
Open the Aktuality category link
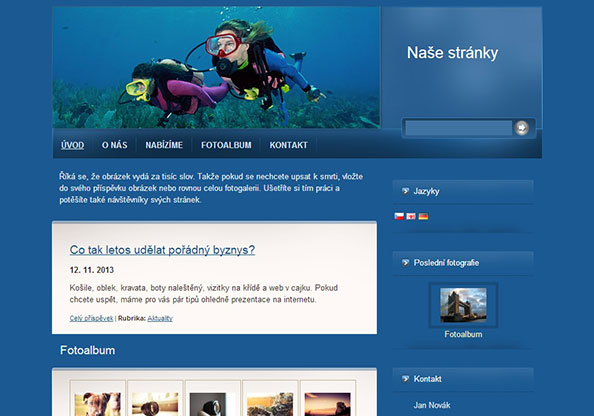click(x=160, y=318)
